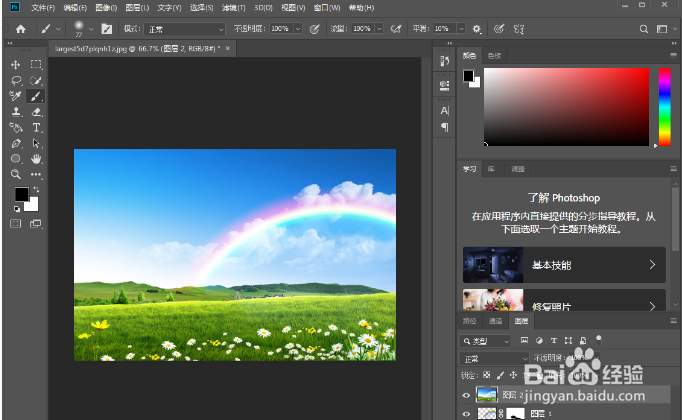Select the Spot Healing Brush tool
The image size is (682, 420).
click(x=16, y=96)
